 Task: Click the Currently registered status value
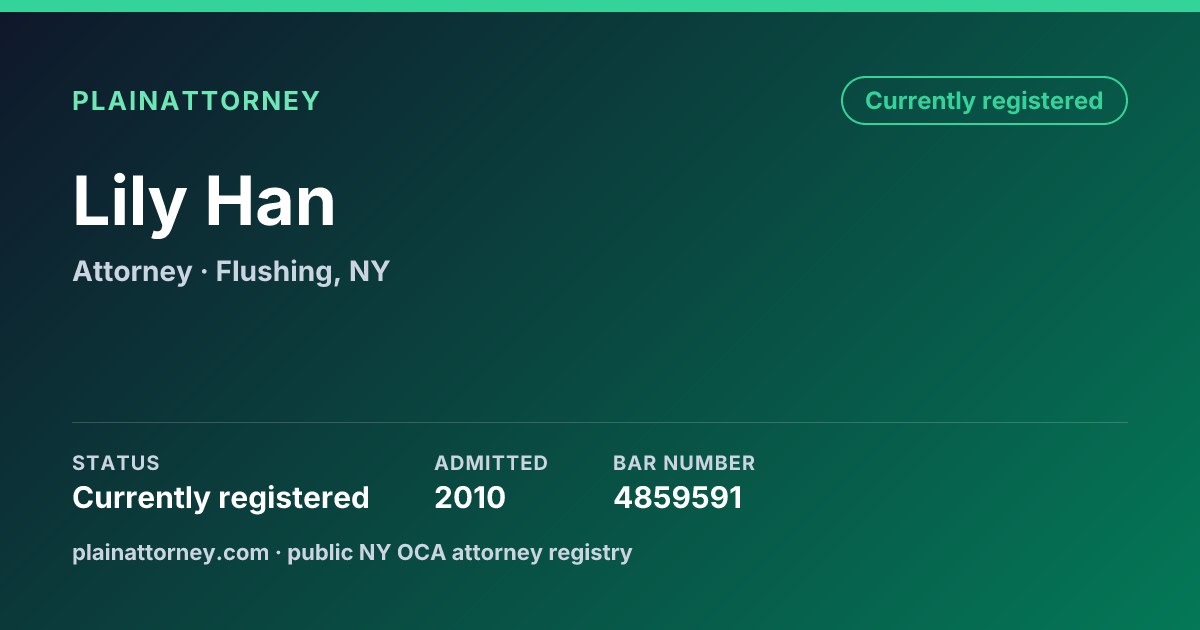[x=221, y=497]
